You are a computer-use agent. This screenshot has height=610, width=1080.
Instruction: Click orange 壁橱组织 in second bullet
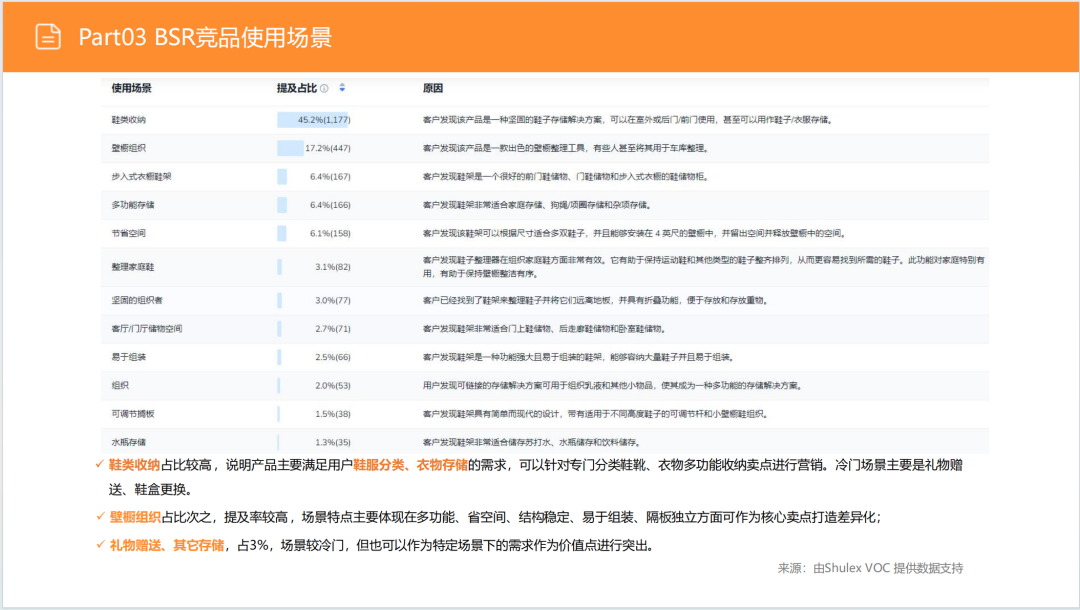[135, 517]
